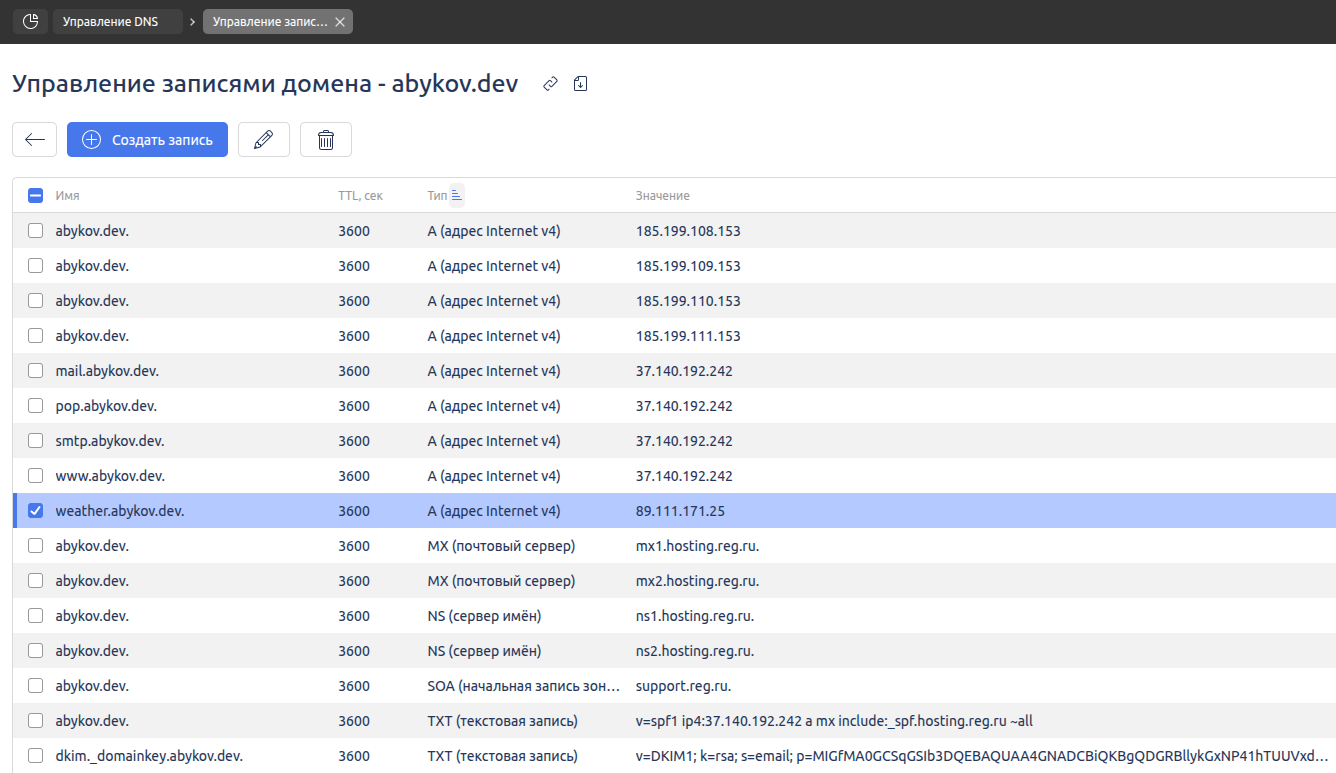1336x773 pixels.
Task: Toggle the select-all checkbox in header
Action: (x=35, y=196)
